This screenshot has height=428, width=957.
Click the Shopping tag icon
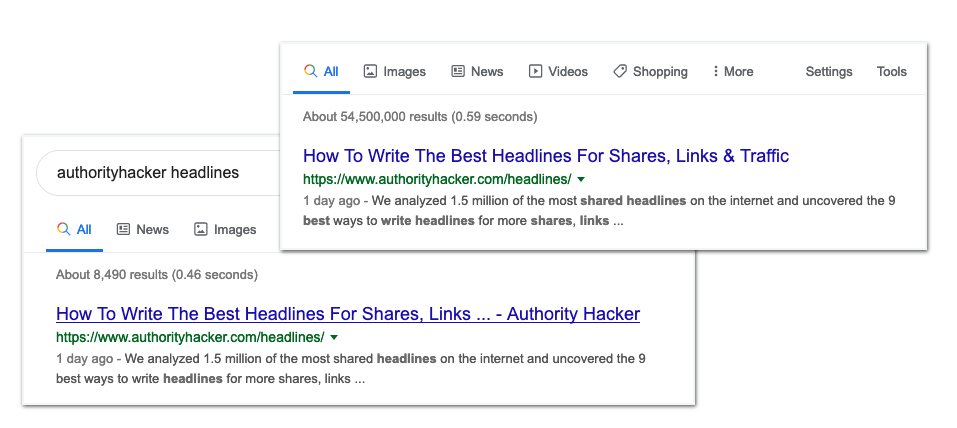[x=620, y=71]
